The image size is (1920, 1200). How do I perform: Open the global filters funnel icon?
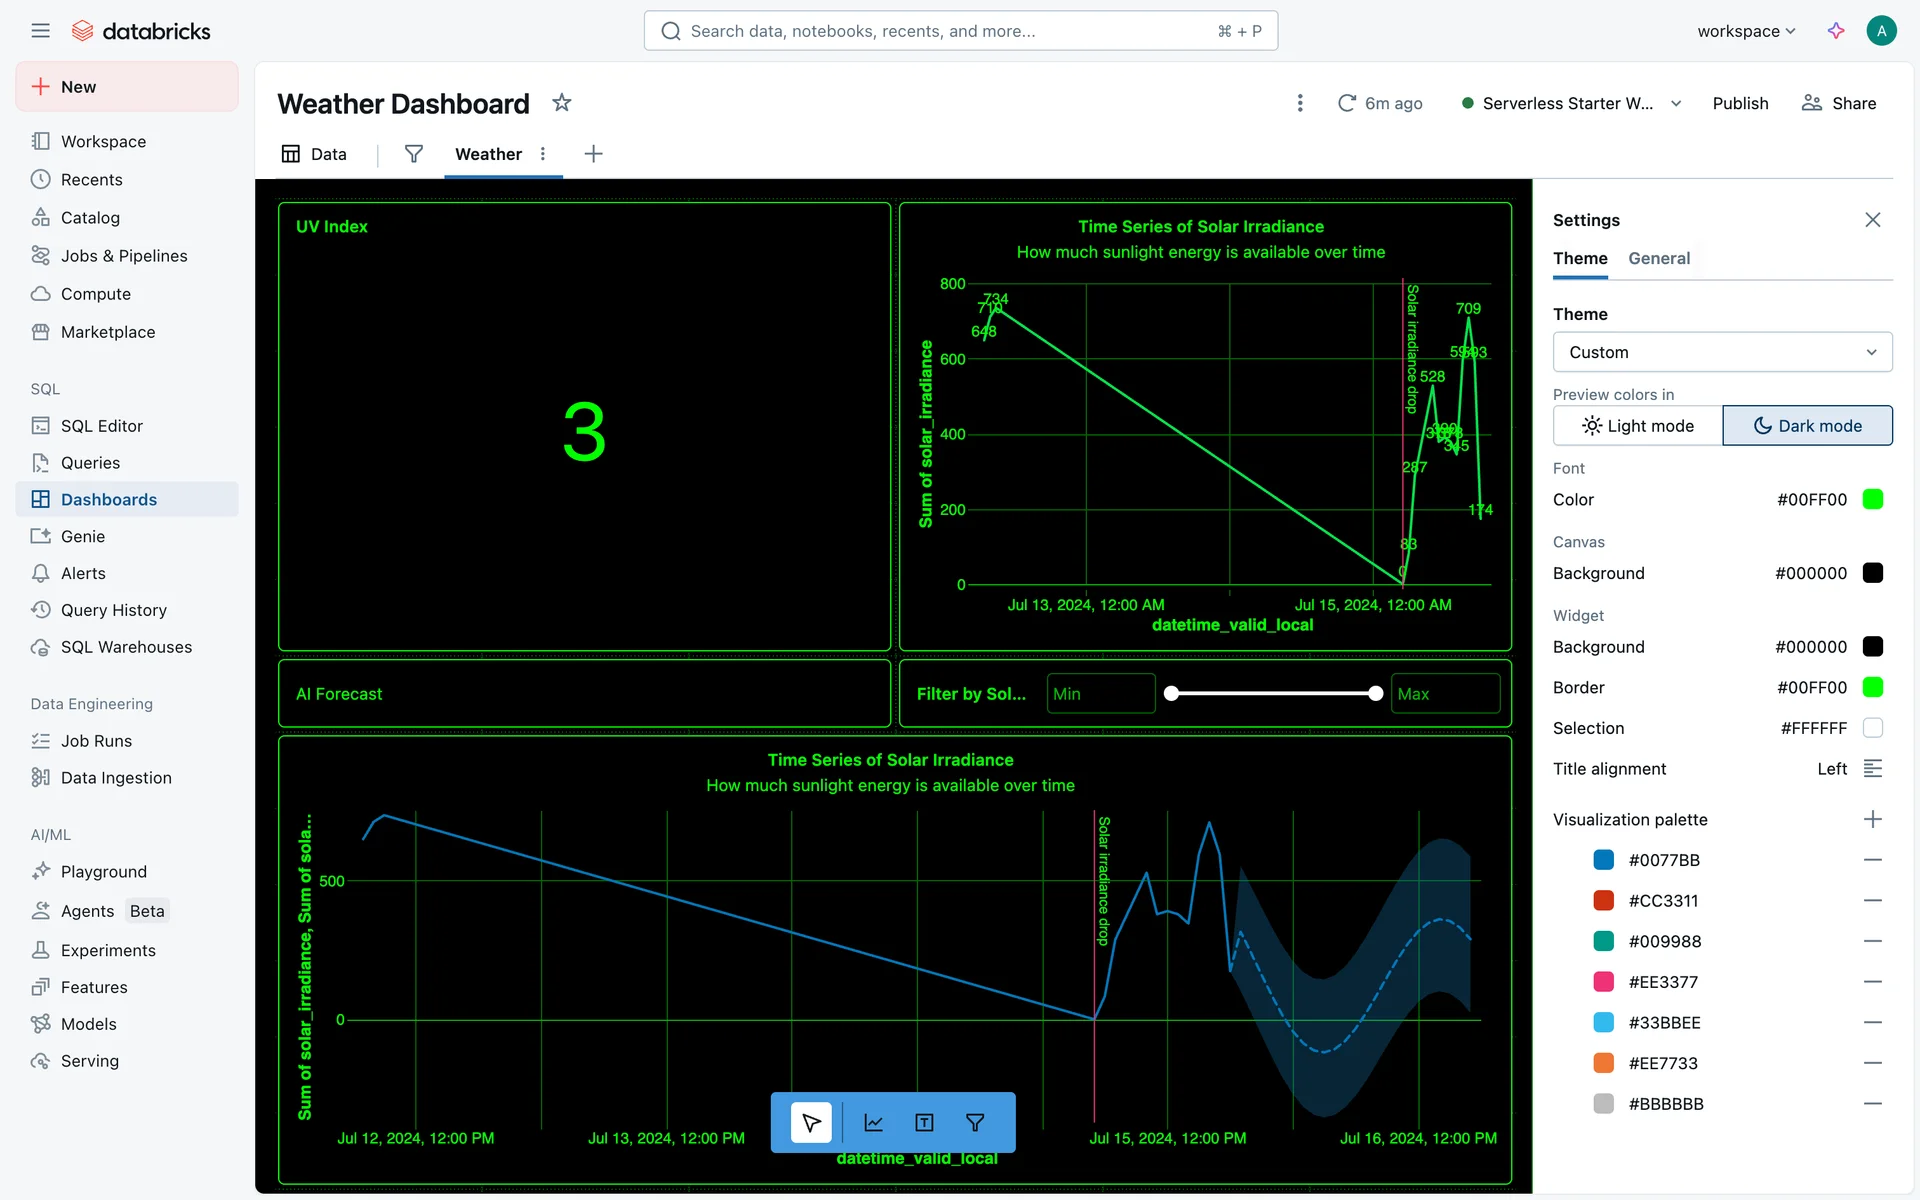[x=413, y=154]
